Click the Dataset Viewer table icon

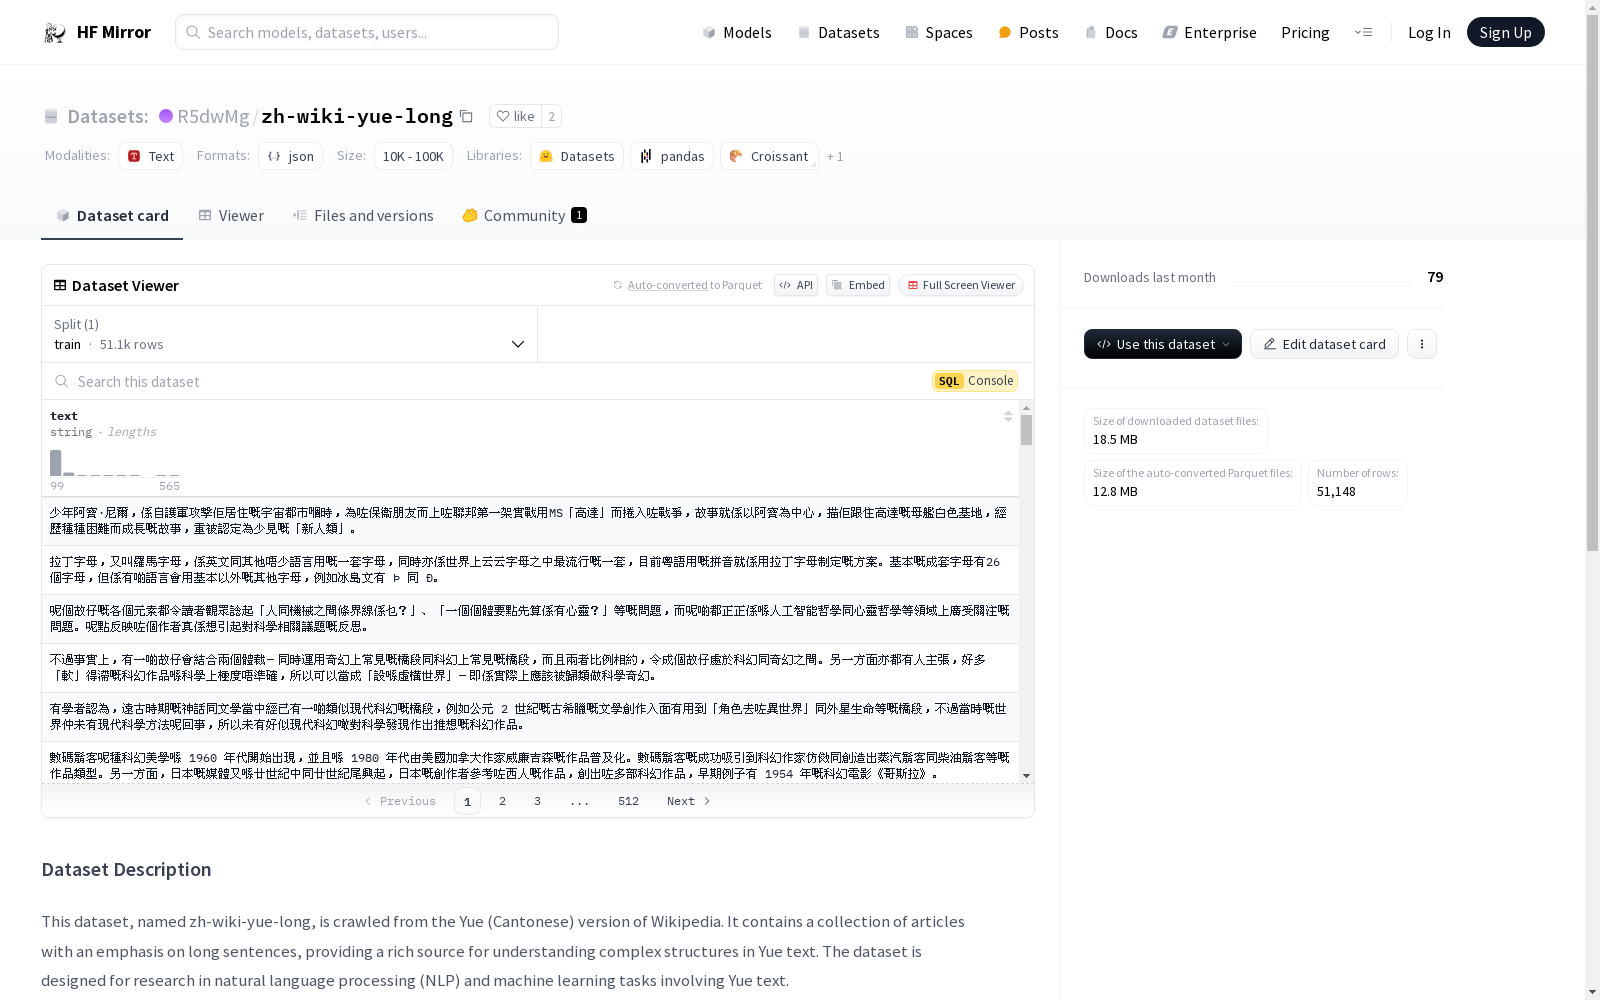tap(60, 285)
